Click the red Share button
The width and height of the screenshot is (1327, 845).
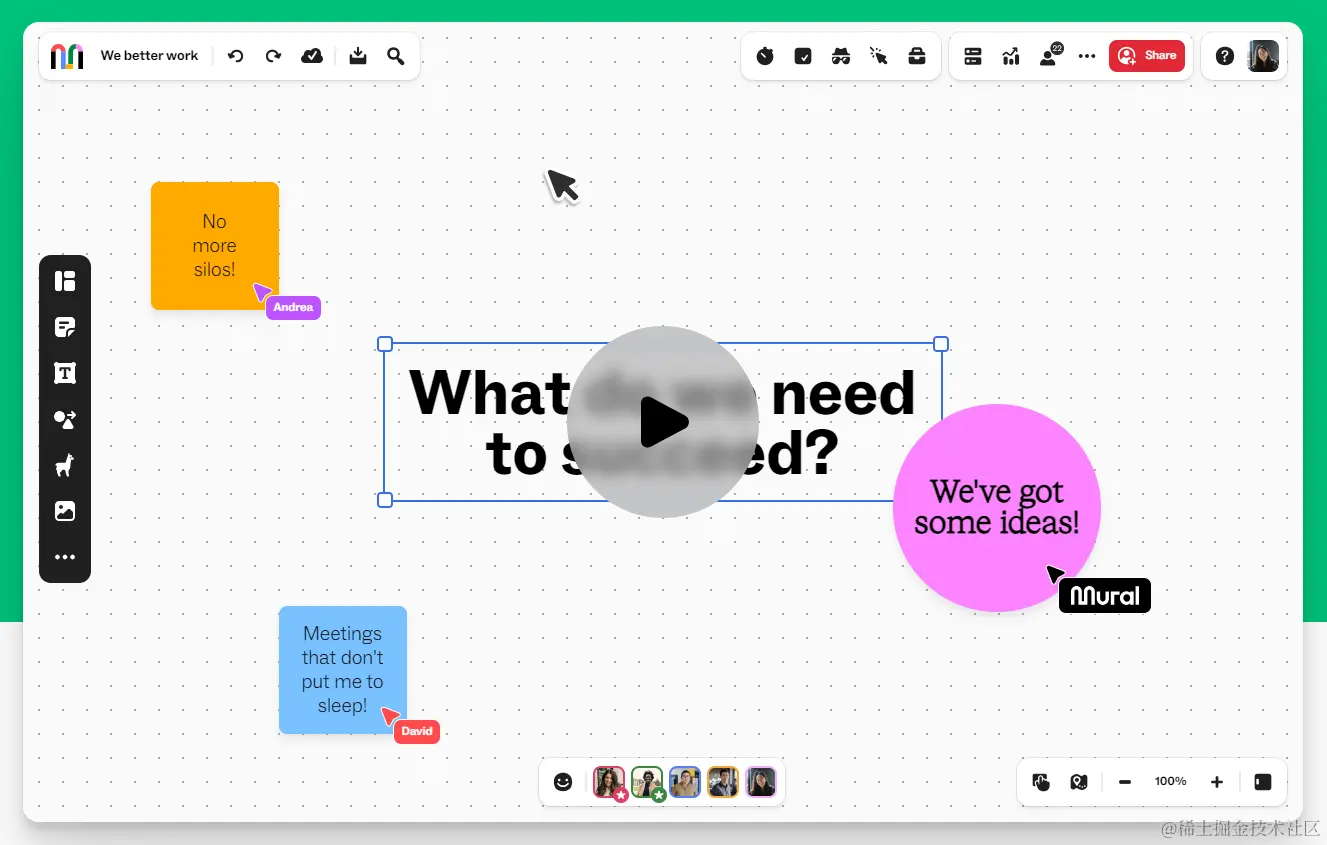coord(1147,56)
